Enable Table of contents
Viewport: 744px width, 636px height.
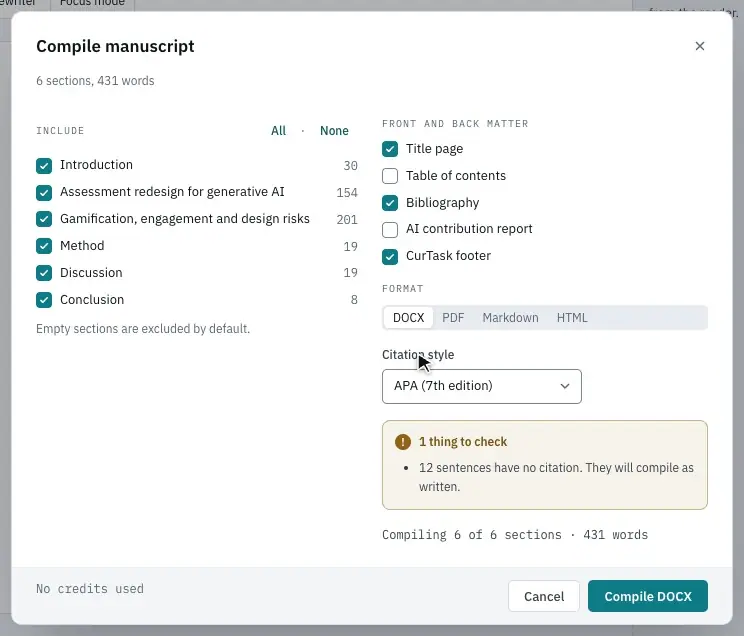(390, 176)
